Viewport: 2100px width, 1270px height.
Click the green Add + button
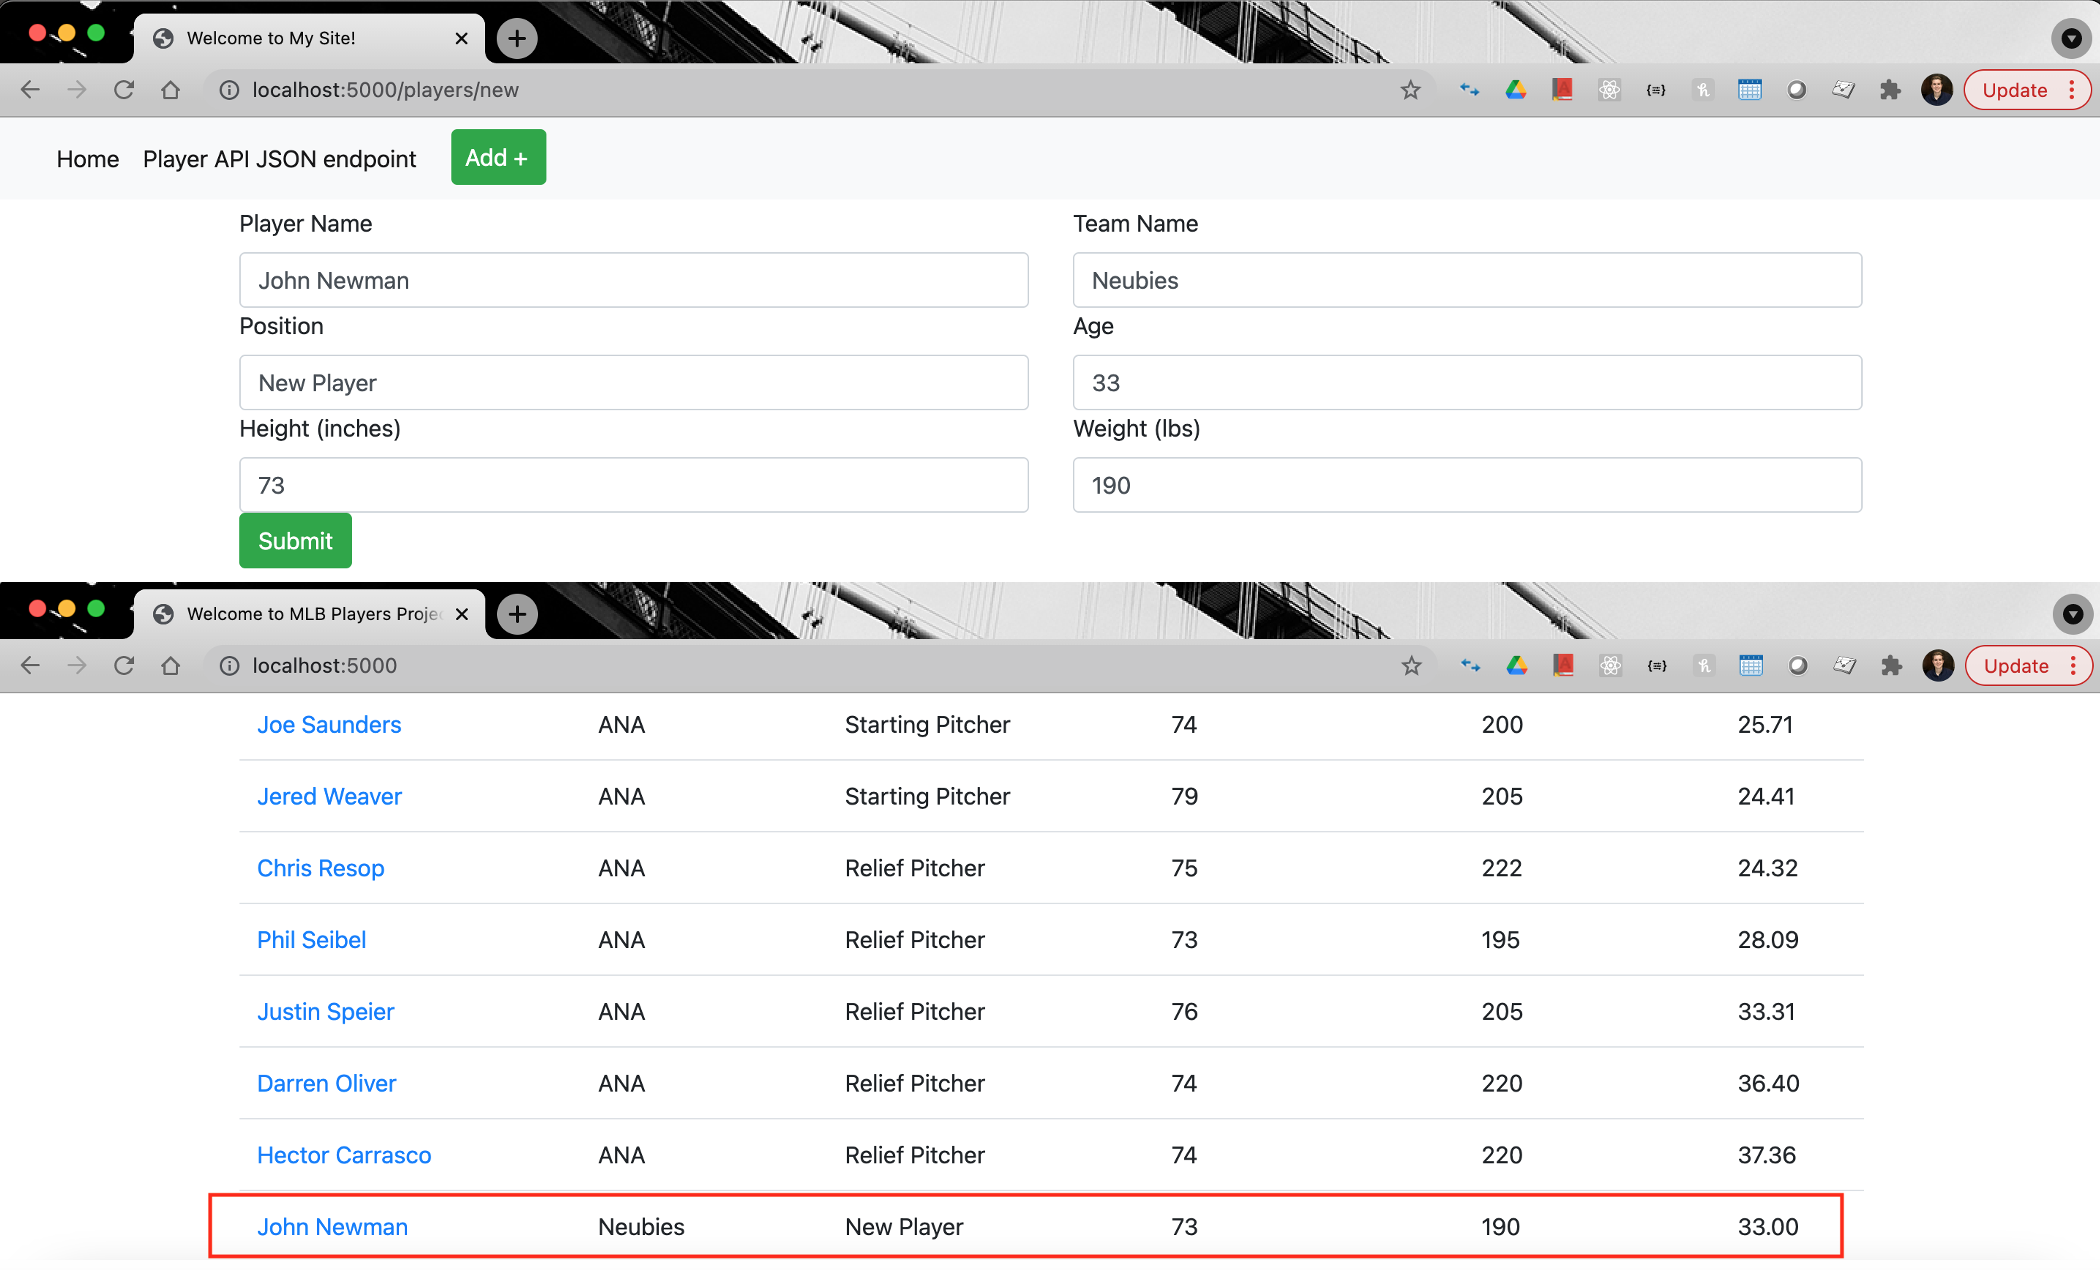pyautogui.click(x=498, y=157)
